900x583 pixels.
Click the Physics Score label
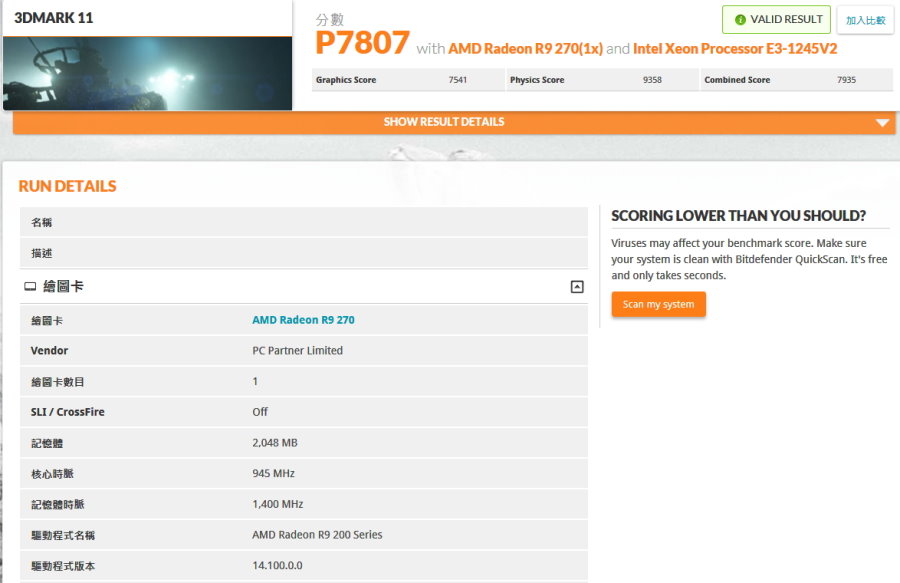(537, 80)
